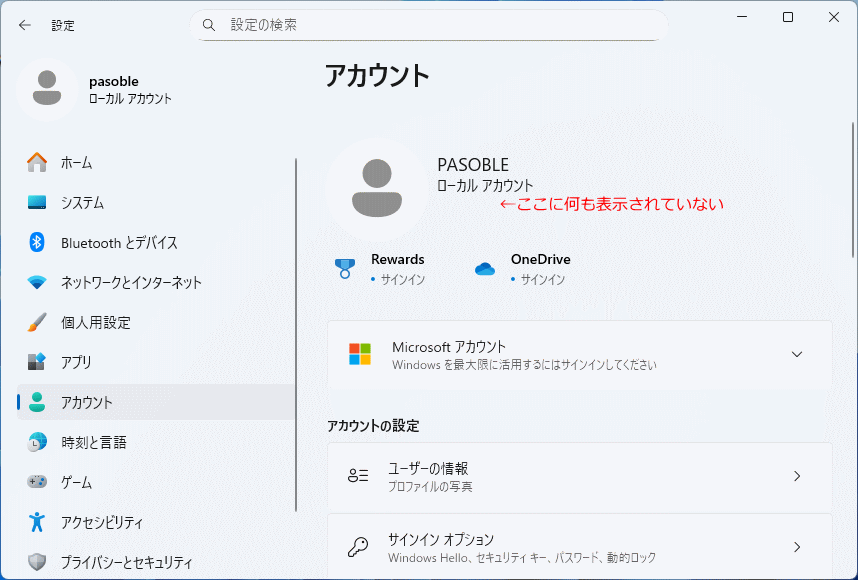Select the アプリ settings icon

click(x=37, y=362)
